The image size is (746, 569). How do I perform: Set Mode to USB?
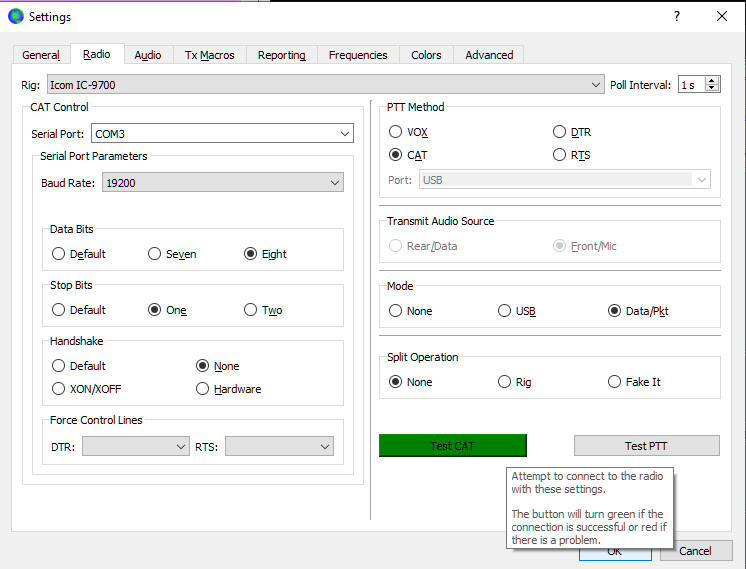[505, 311]
